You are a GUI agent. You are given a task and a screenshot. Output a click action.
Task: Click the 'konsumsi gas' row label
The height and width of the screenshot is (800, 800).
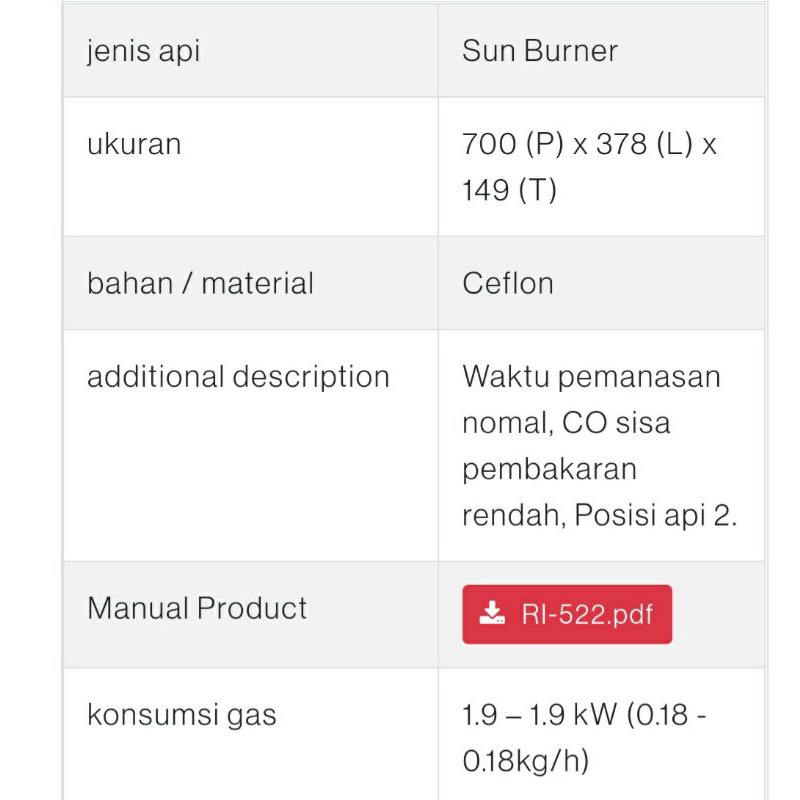(x=181, y=715)
